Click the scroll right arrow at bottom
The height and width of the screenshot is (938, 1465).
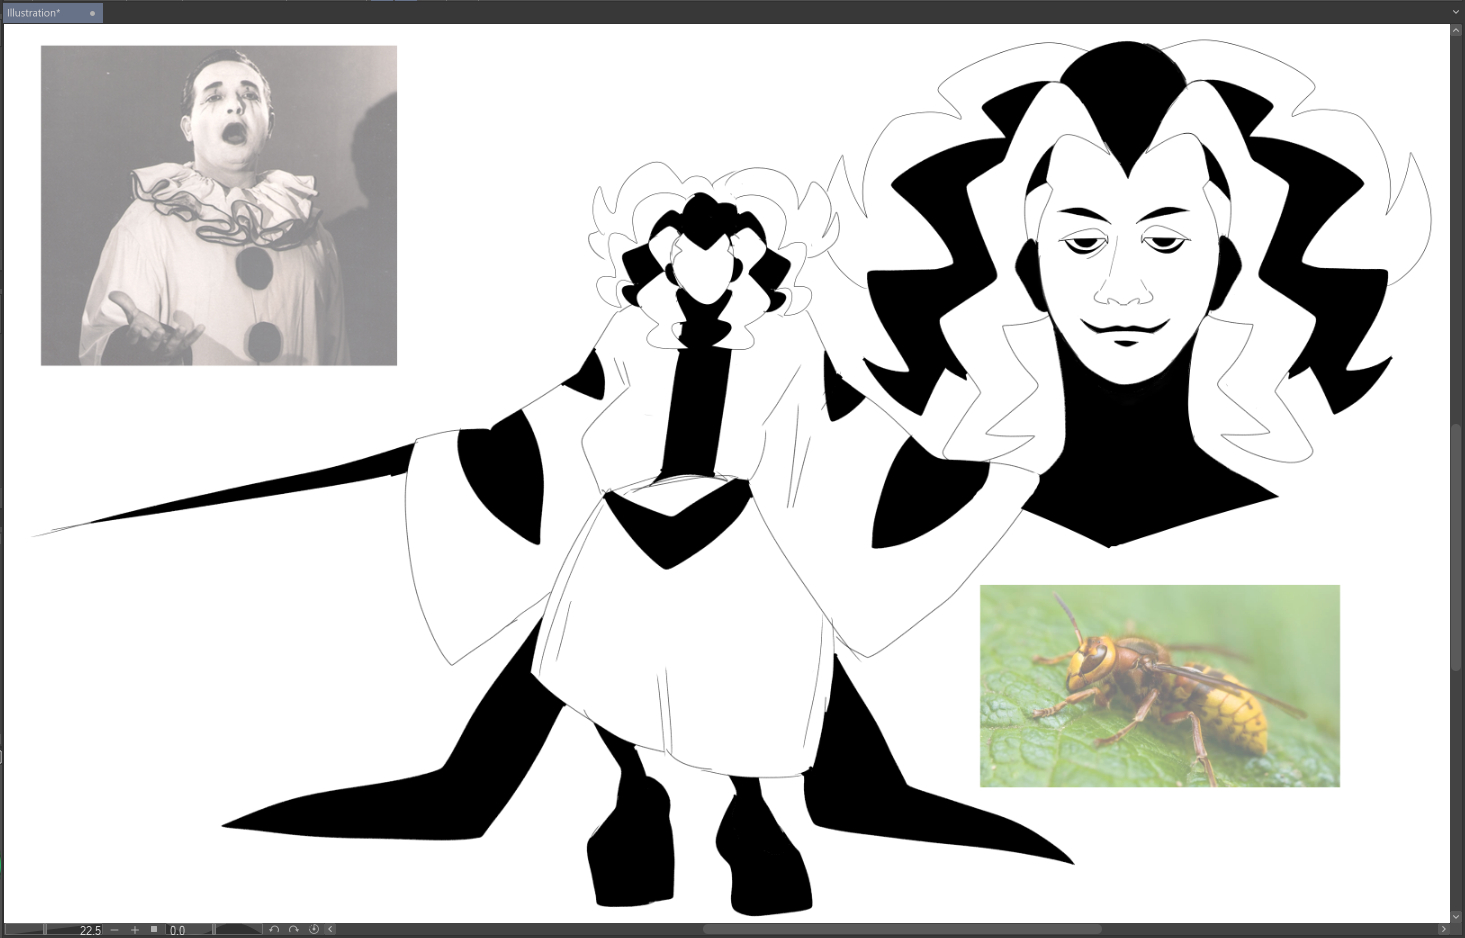pos(1443,930)
